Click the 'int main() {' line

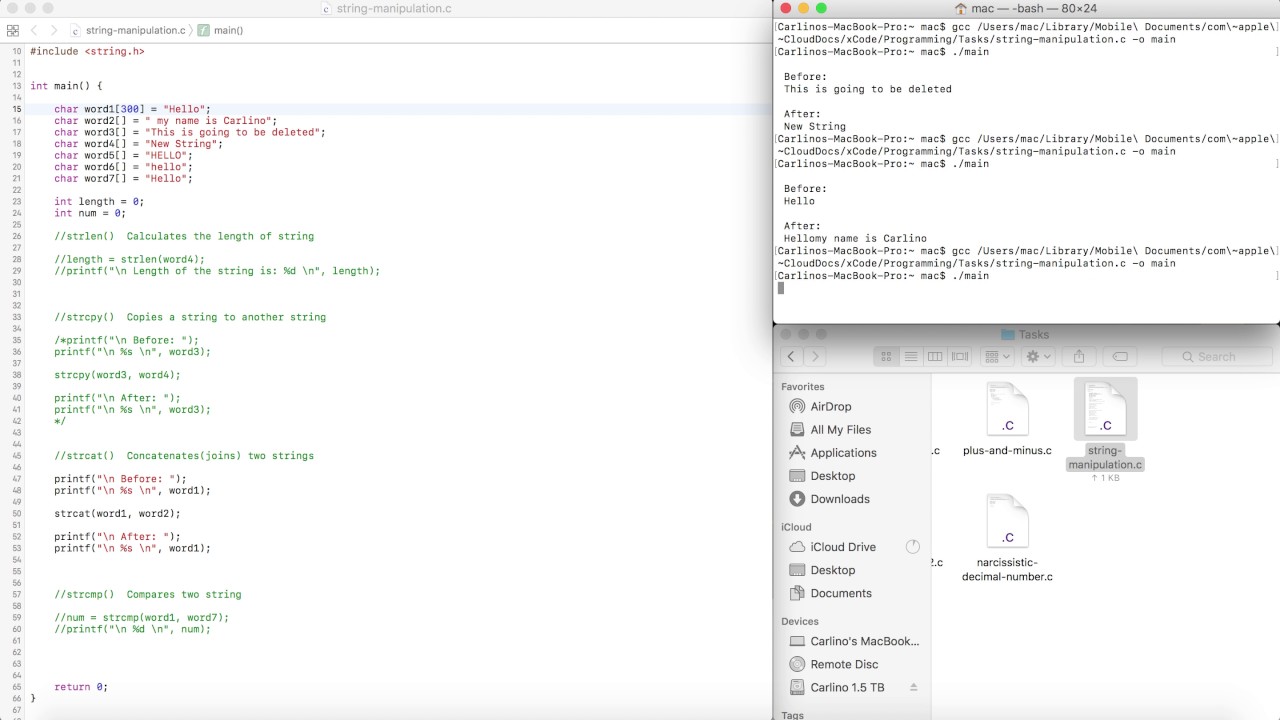tap(66, 86)
